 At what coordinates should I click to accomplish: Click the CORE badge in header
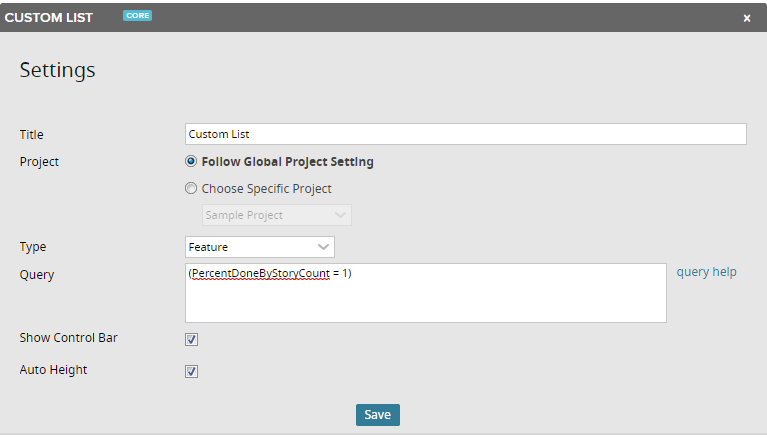(x=137, y=16)
